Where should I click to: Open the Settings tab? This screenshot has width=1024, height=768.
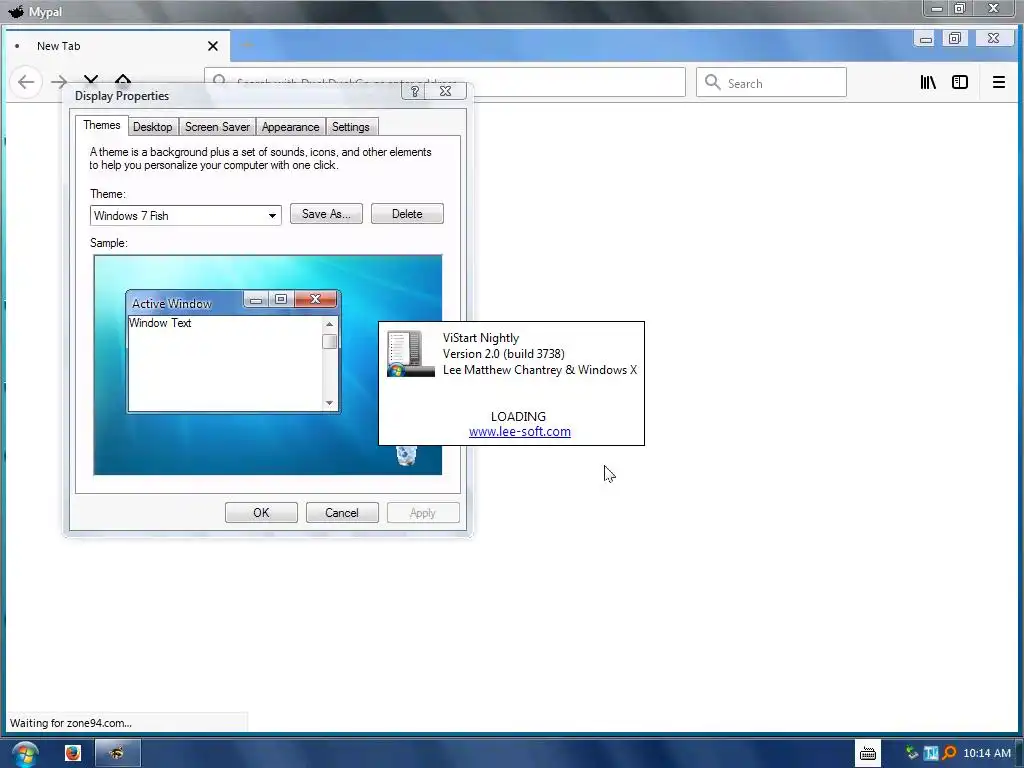pyautogui.click(x=351, y=127)
